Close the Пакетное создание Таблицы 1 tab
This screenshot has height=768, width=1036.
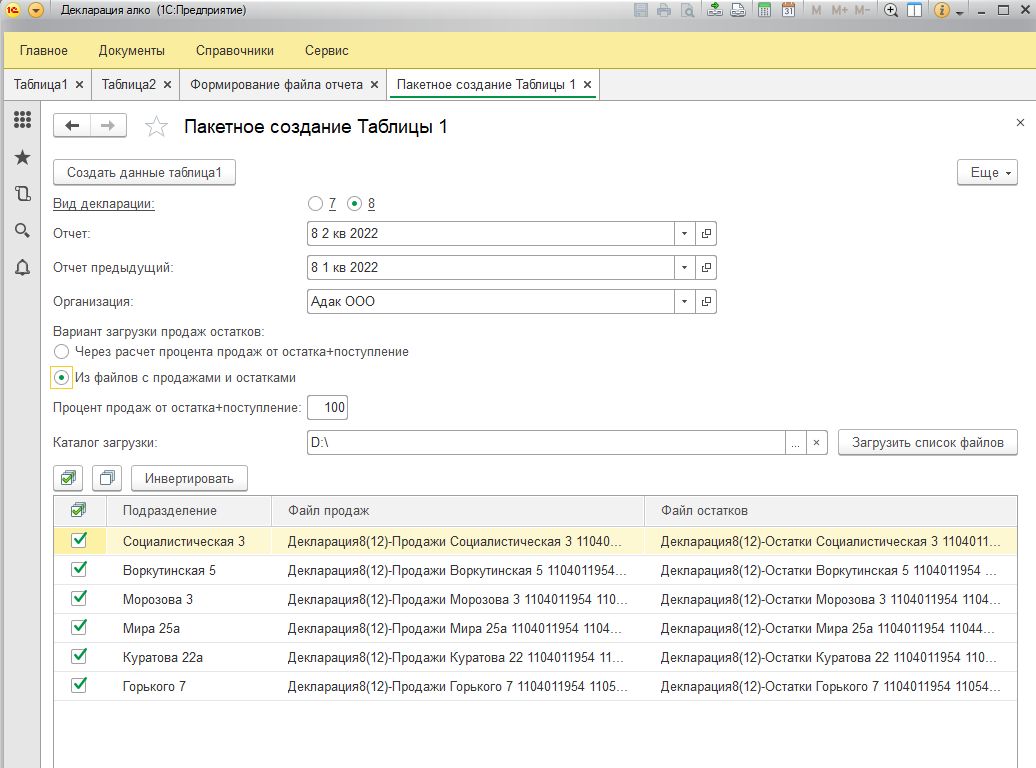coord(587,85)
